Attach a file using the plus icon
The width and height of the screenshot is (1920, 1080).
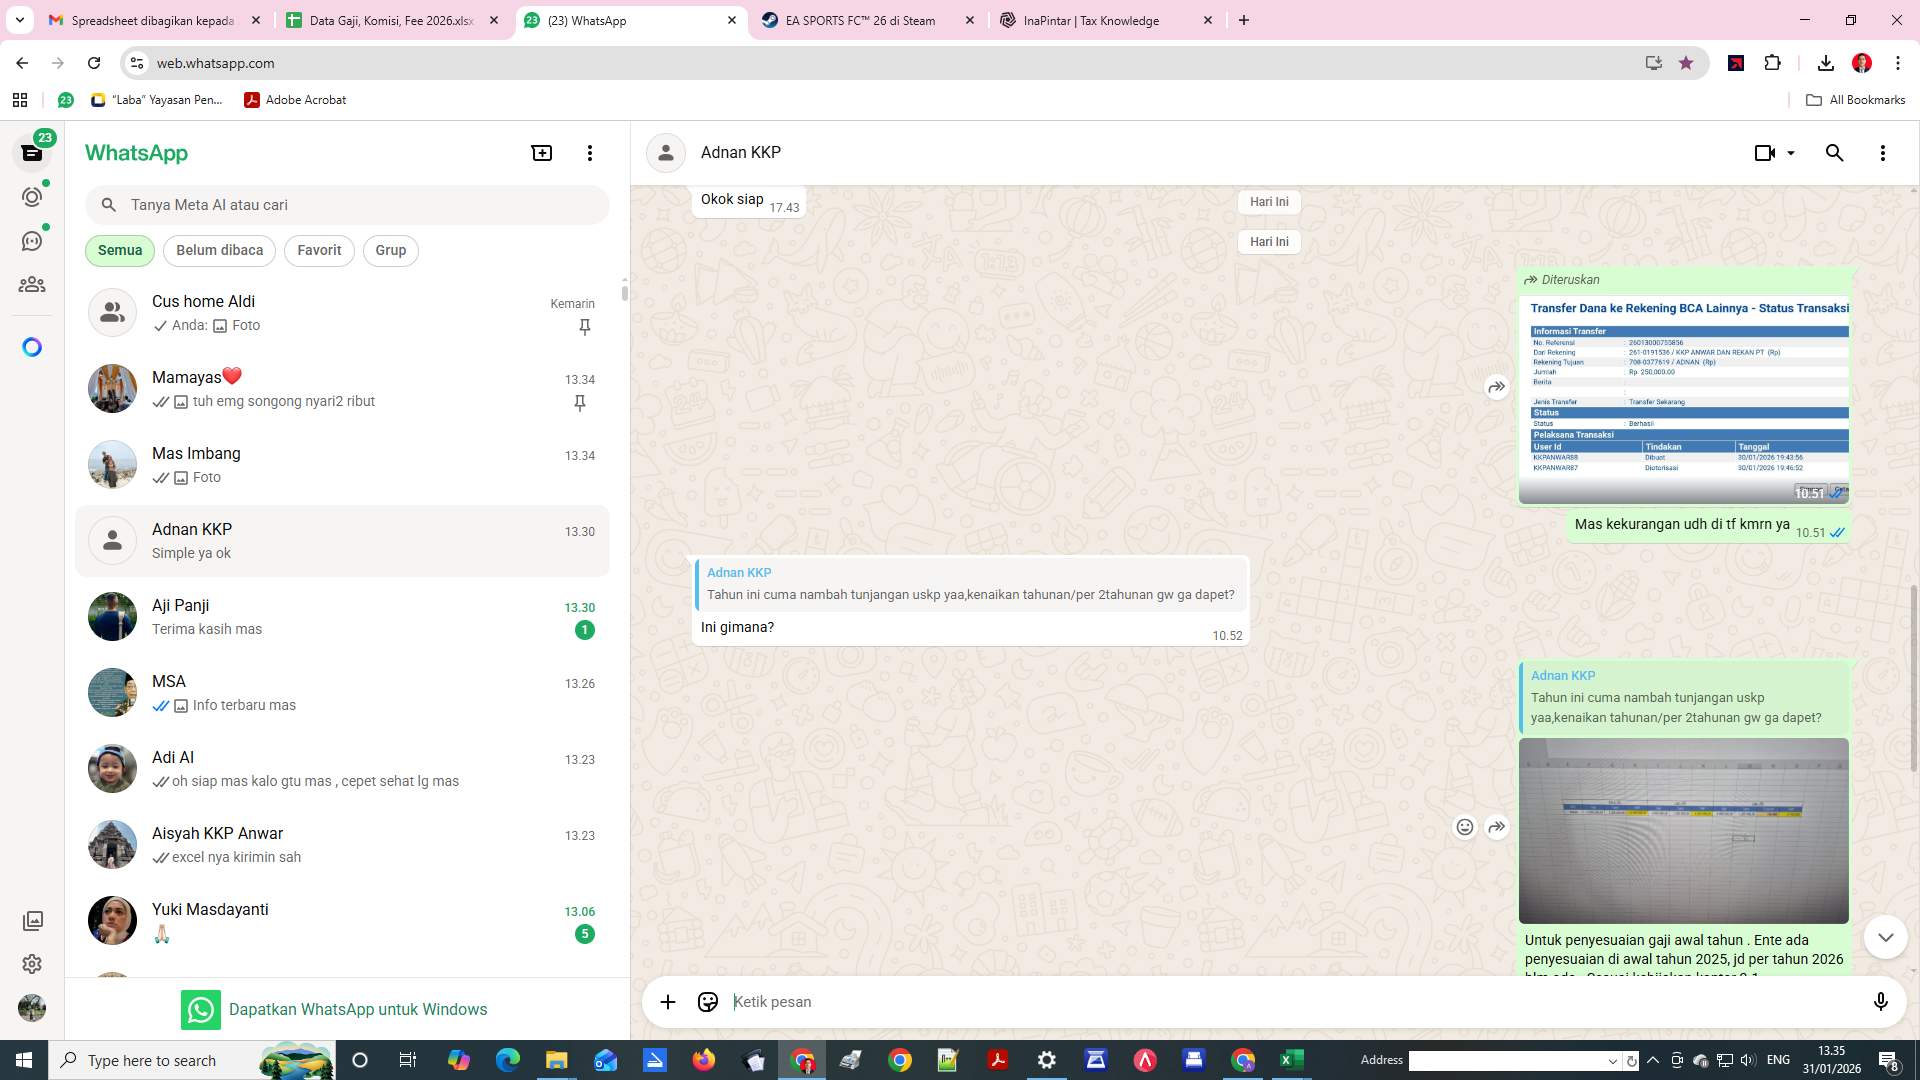(667, 1001)
